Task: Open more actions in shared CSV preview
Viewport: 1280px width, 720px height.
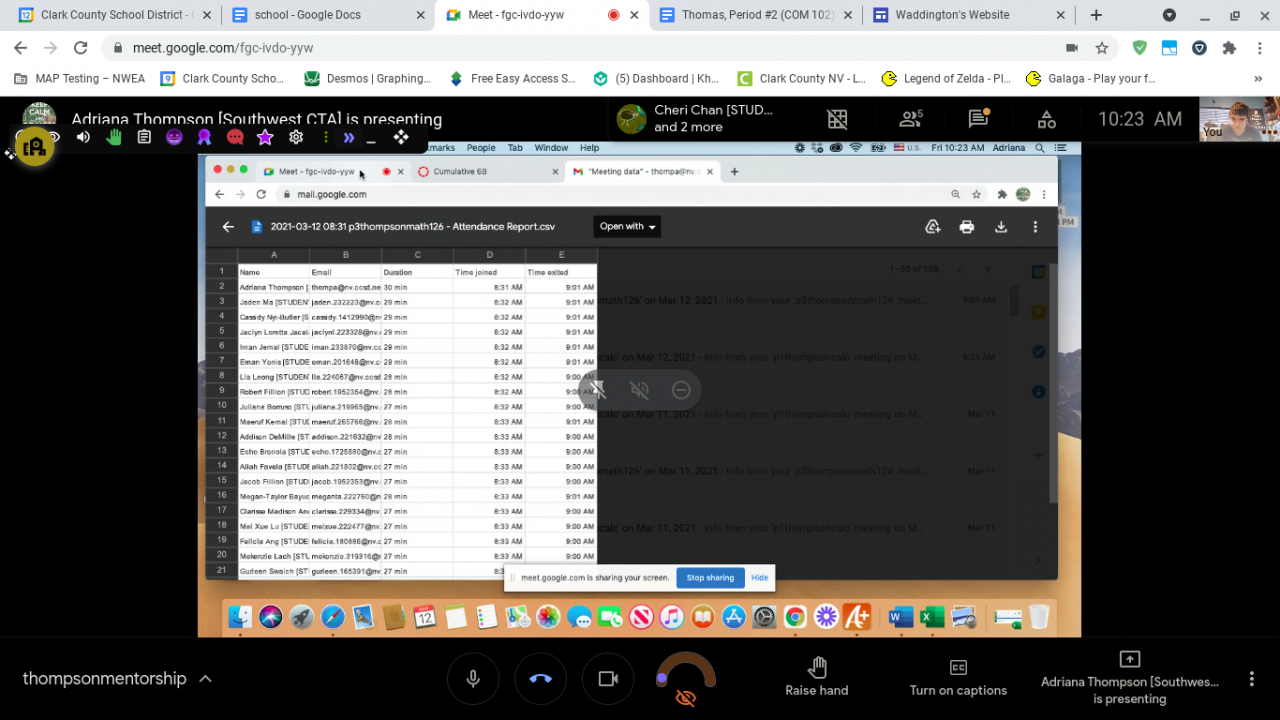Action: tap(1035, 227)
